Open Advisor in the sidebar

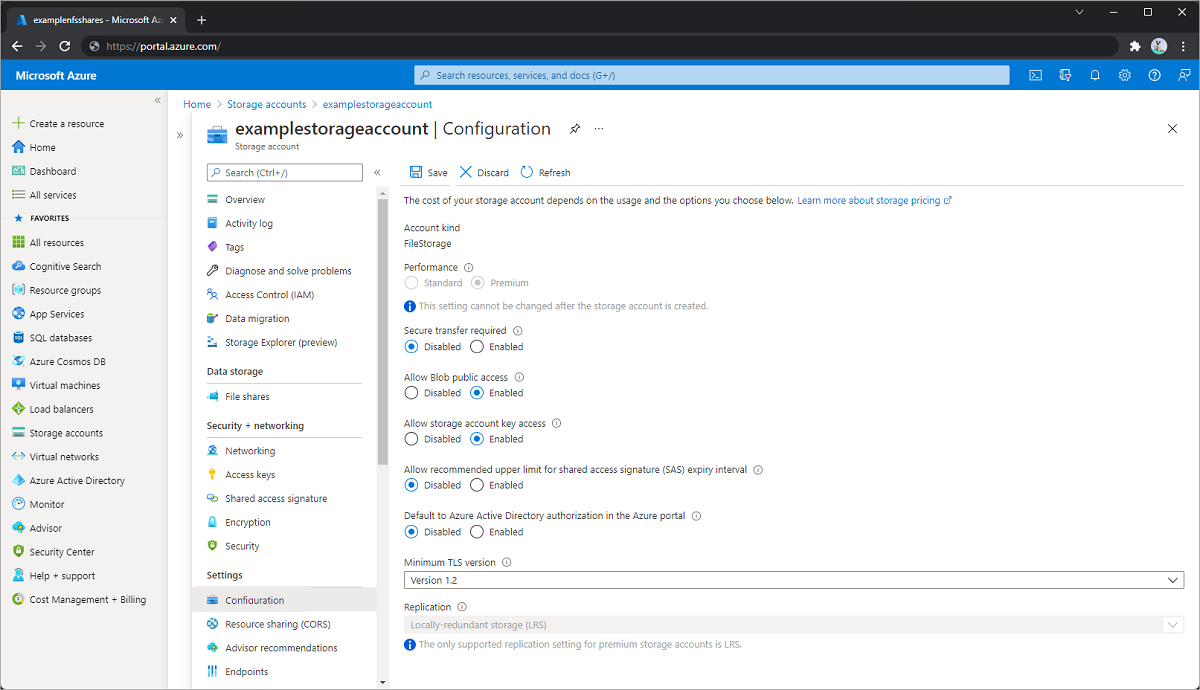[45, 528]
